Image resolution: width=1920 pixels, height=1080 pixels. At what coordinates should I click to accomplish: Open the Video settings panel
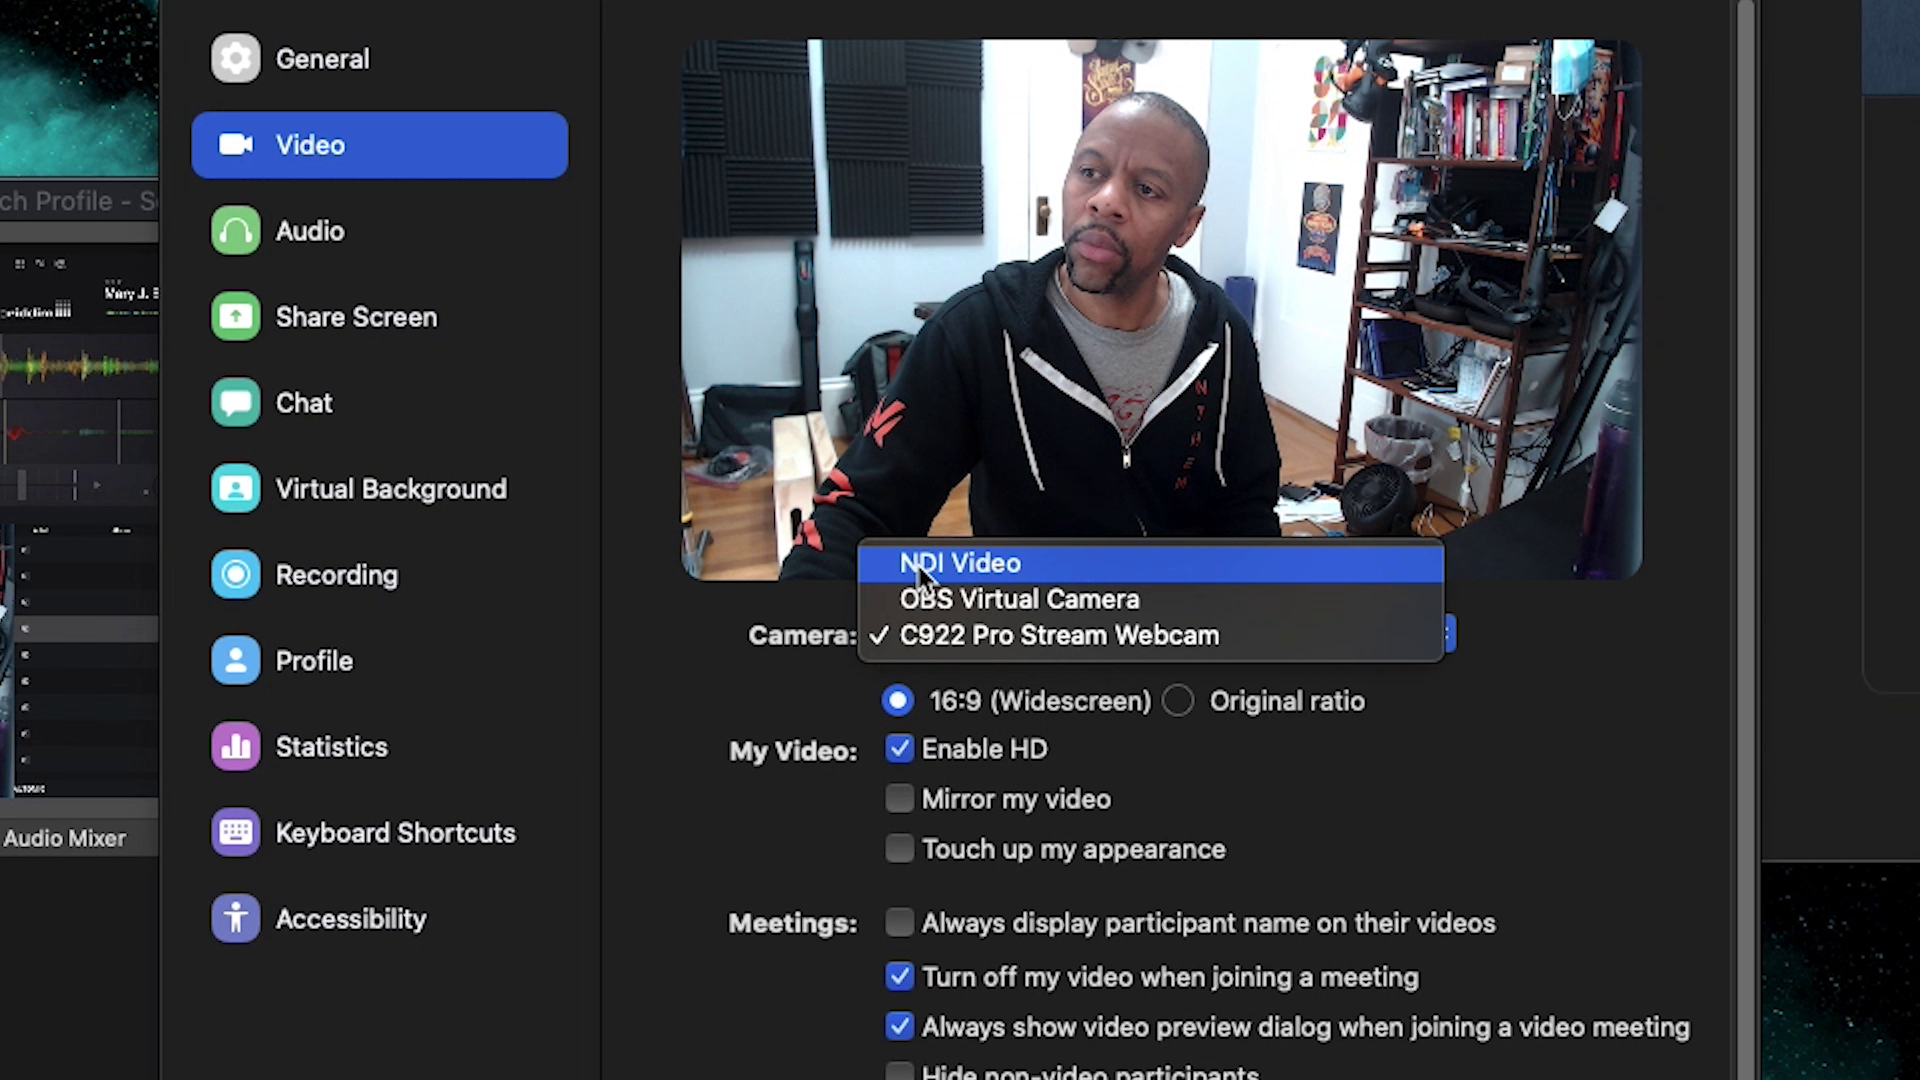pyautogui.click(x=378, y=144)
